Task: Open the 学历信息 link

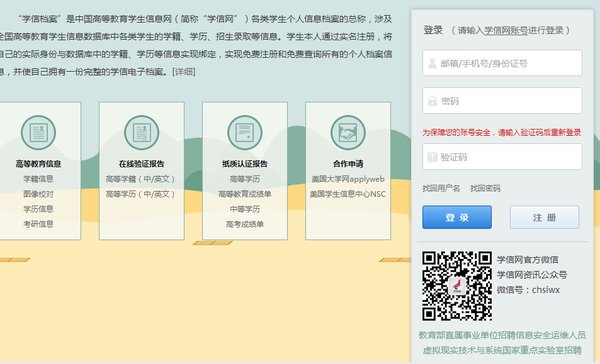Action: [x=38, y=209]
